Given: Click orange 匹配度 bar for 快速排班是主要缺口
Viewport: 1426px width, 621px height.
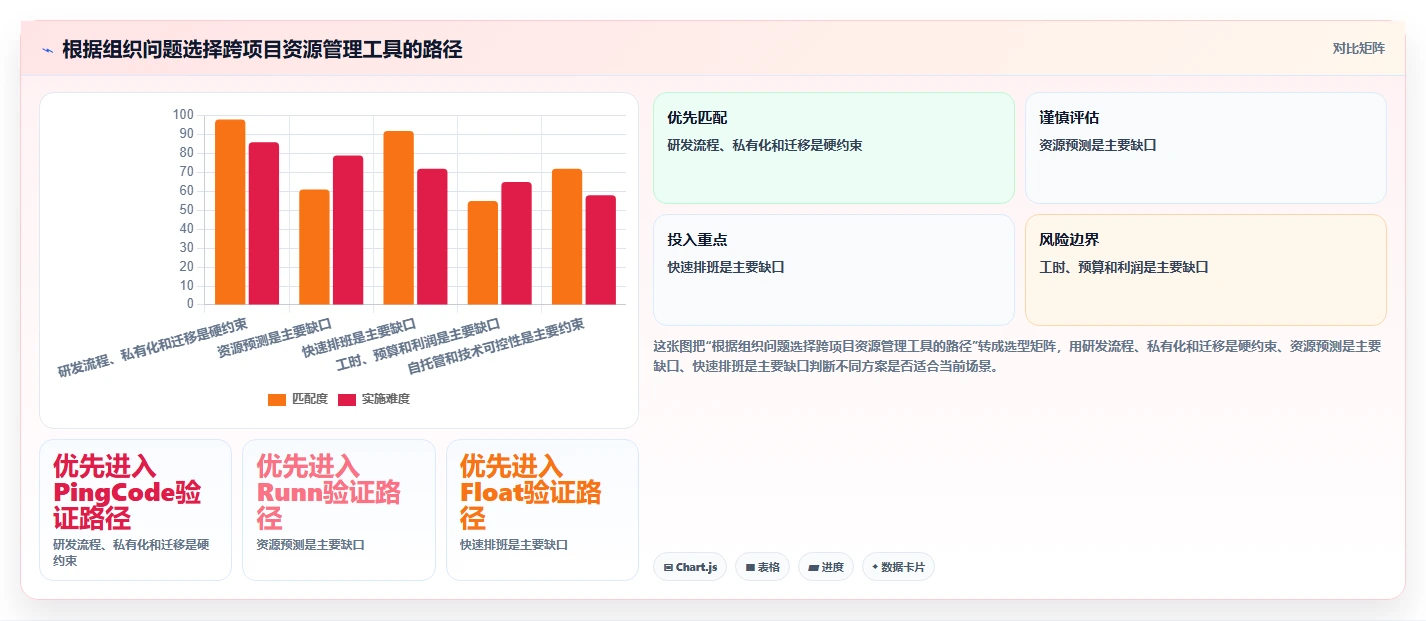Looking at the screenshot, I should point(399,218).
